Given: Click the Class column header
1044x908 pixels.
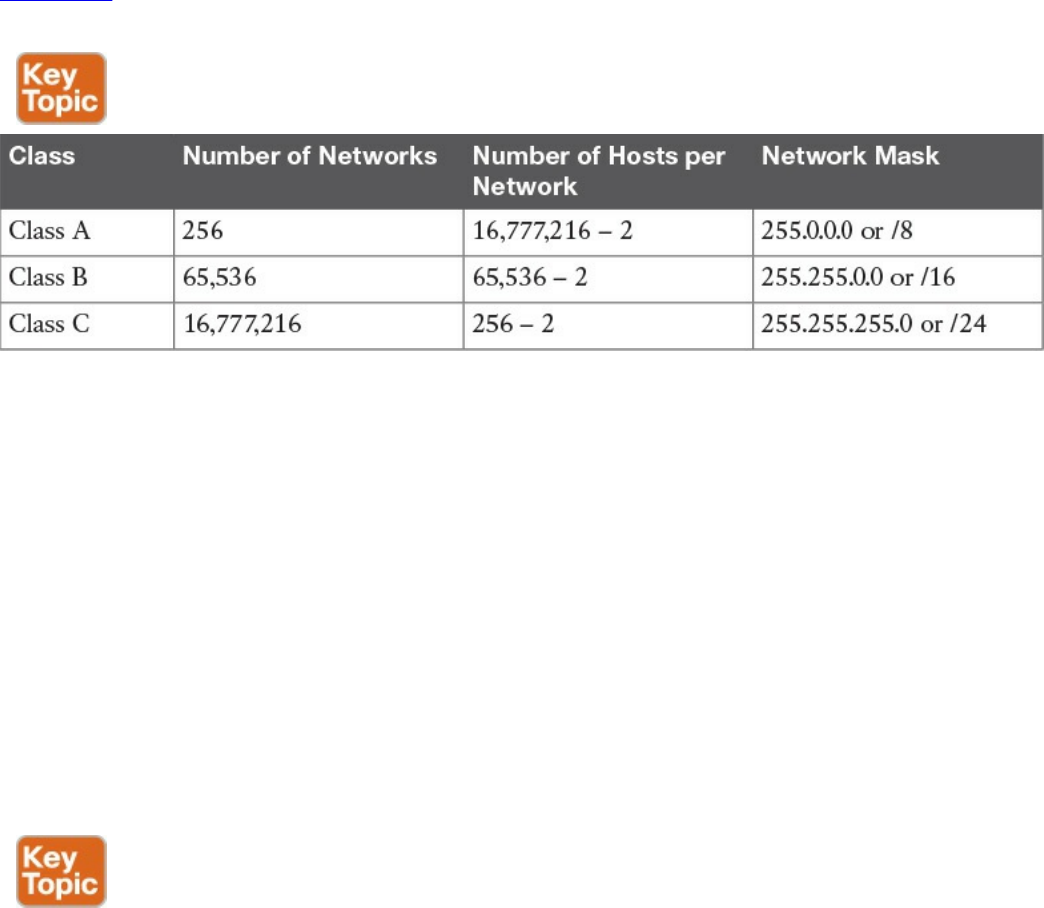Looking at the screenshot, I should [x=87, y=172].
